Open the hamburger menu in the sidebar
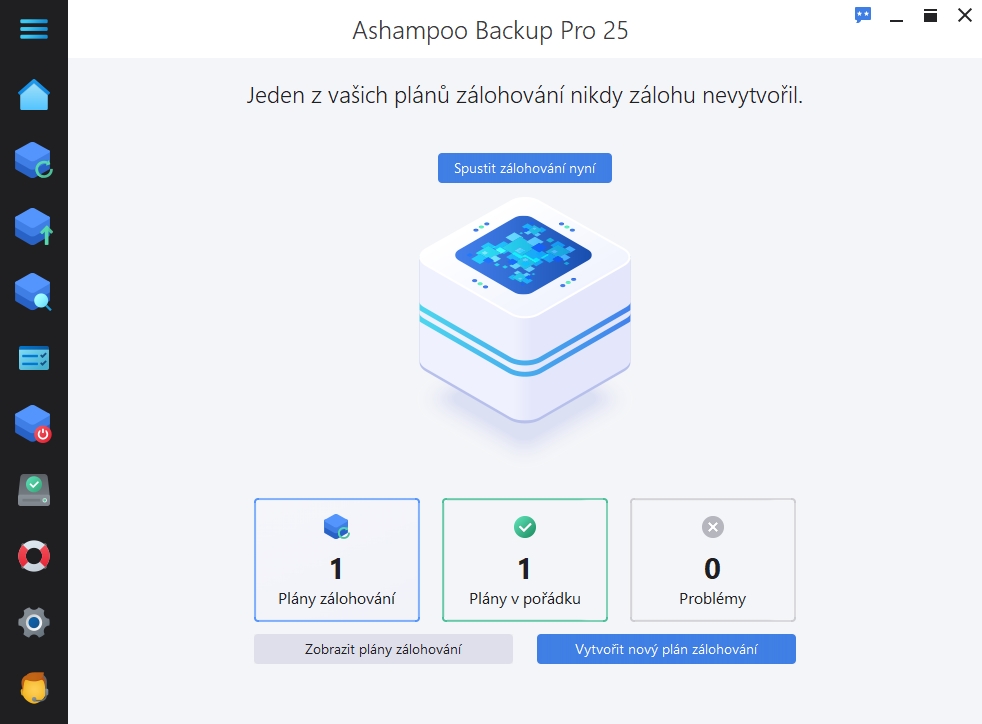Image resolution: width=982 pixels, height=724 pixels. (34, 29)
